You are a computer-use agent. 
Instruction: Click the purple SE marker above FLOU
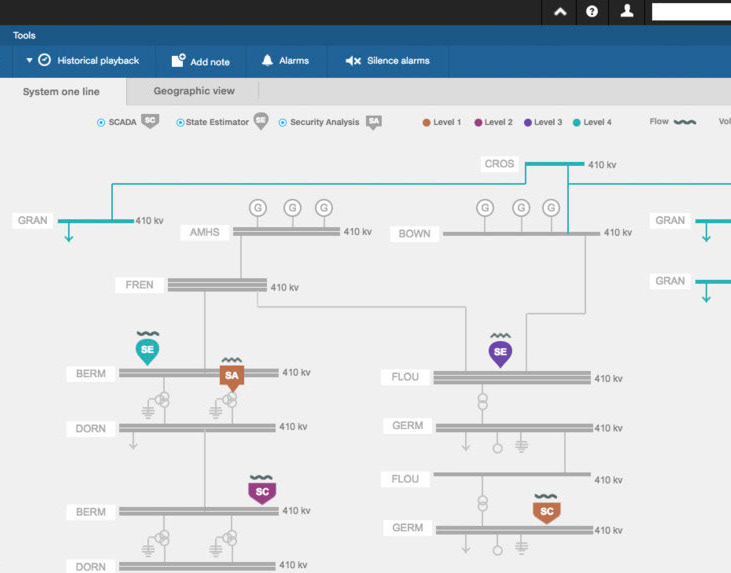click(500, 353)
